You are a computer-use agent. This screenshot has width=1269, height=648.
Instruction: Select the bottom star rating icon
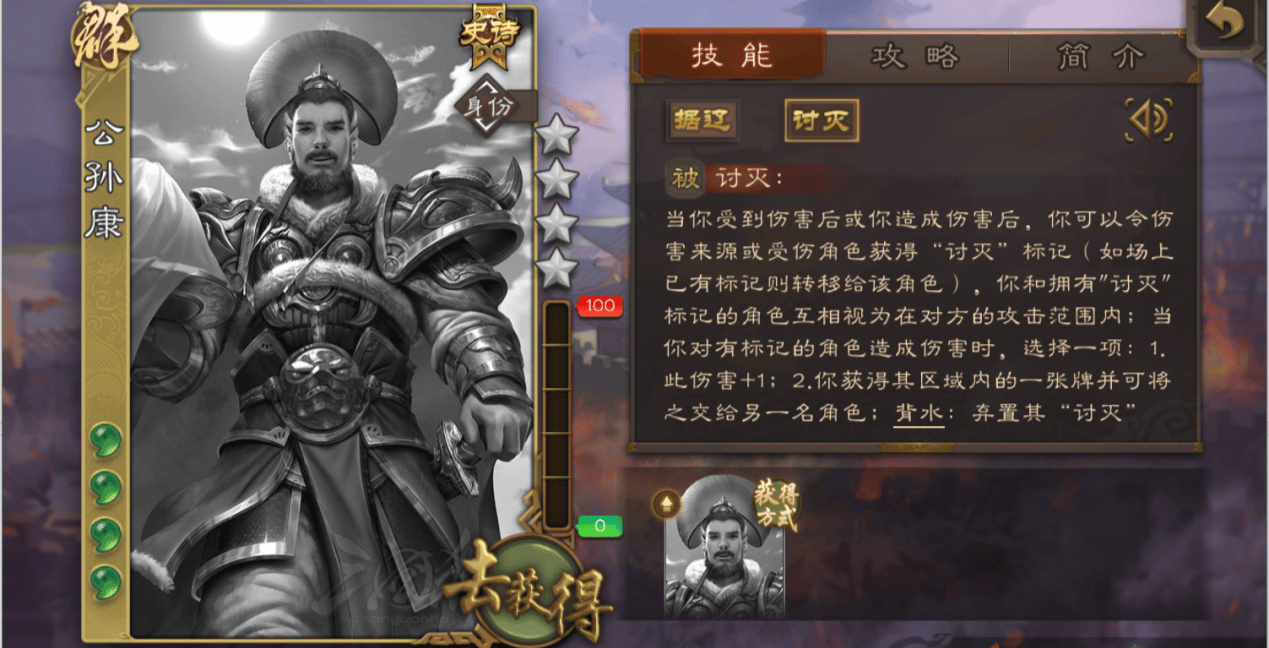coord(557,267)
